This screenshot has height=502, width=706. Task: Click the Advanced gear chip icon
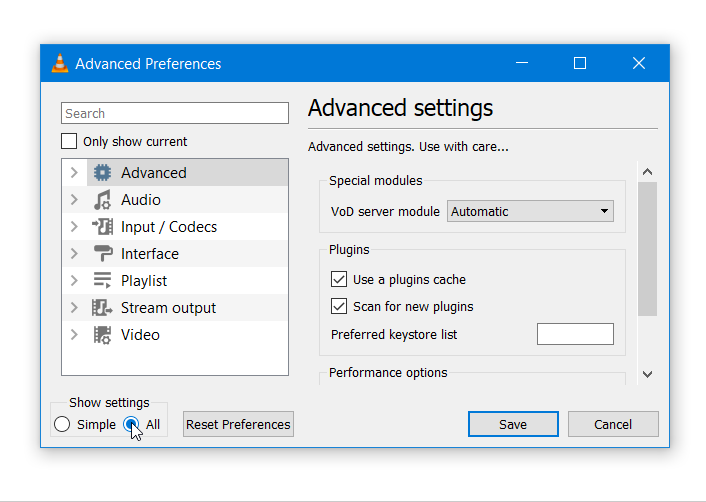[102, 172]
